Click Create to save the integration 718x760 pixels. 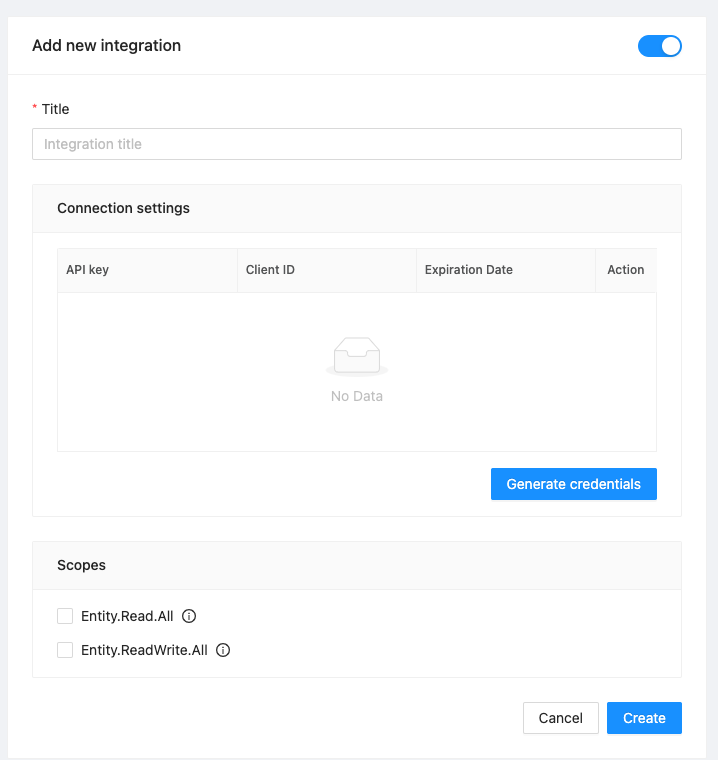644,718
